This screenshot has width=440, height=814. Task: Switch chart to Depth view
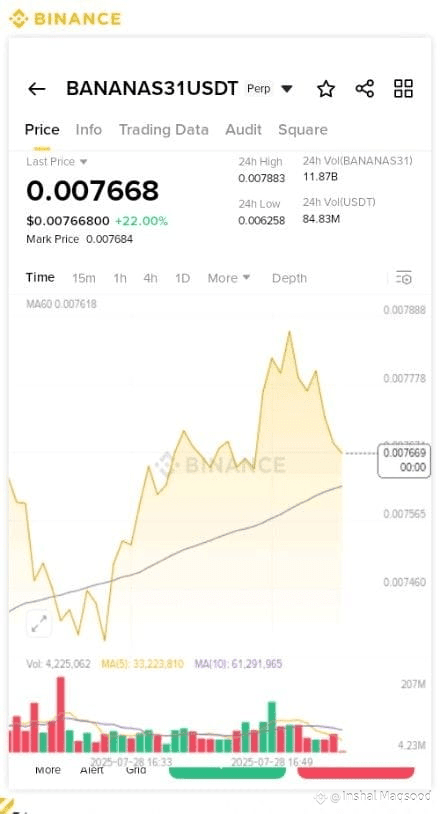pos(289,278)
